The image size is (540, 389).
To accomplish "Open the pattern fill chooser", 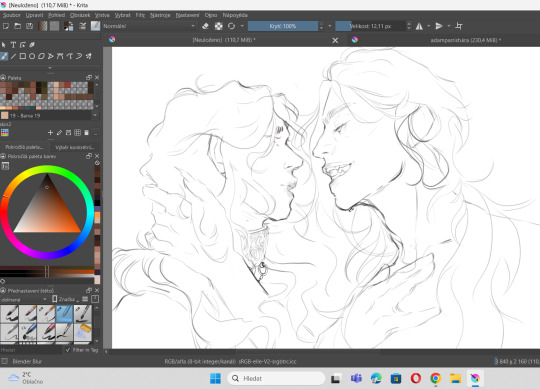I will [x=54, y=26].
